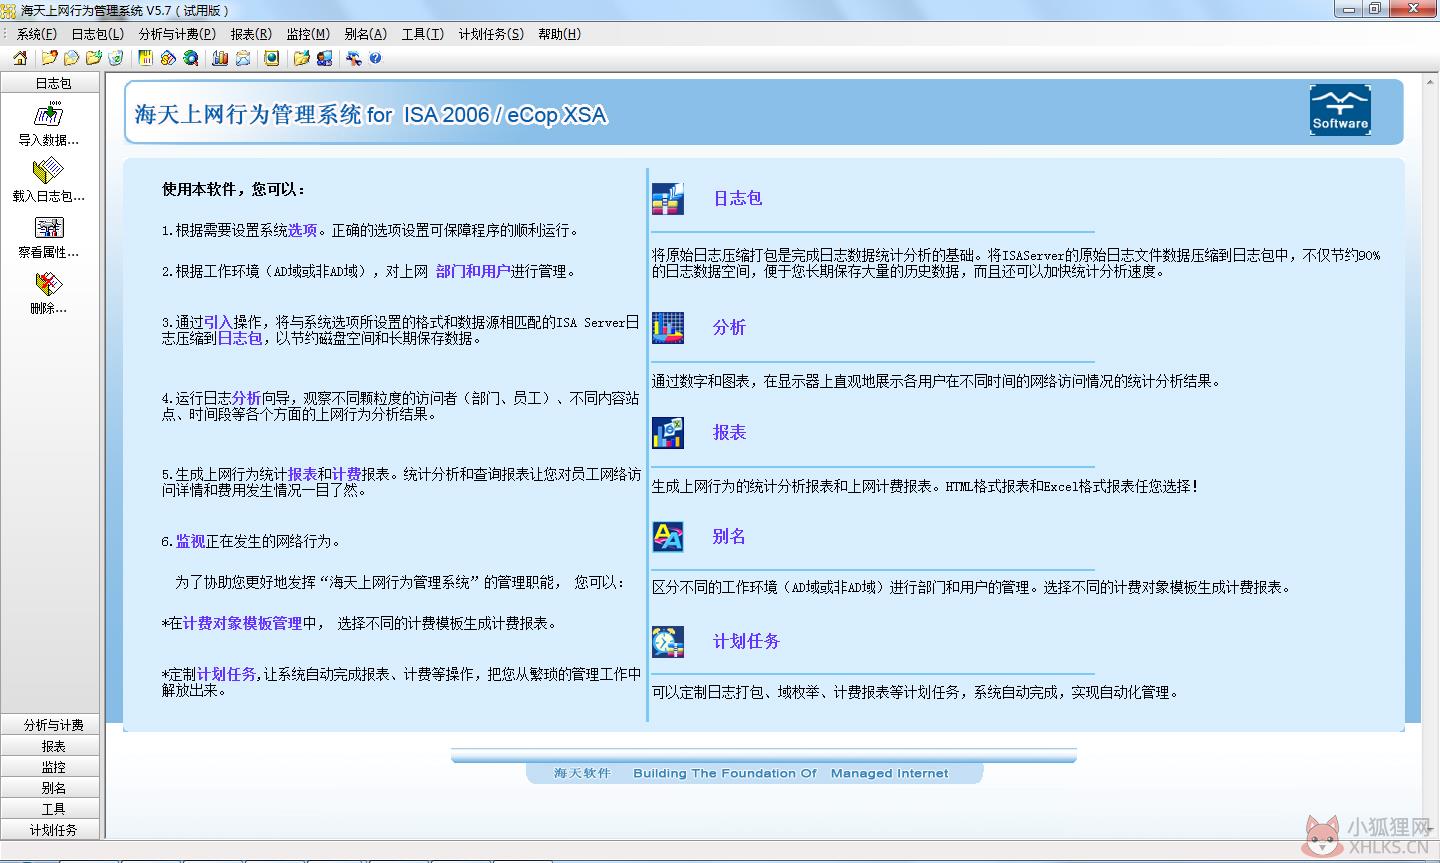Click the 报表 section icon on the right
Screen dimensions: 1440x863
tap(668, 432)
